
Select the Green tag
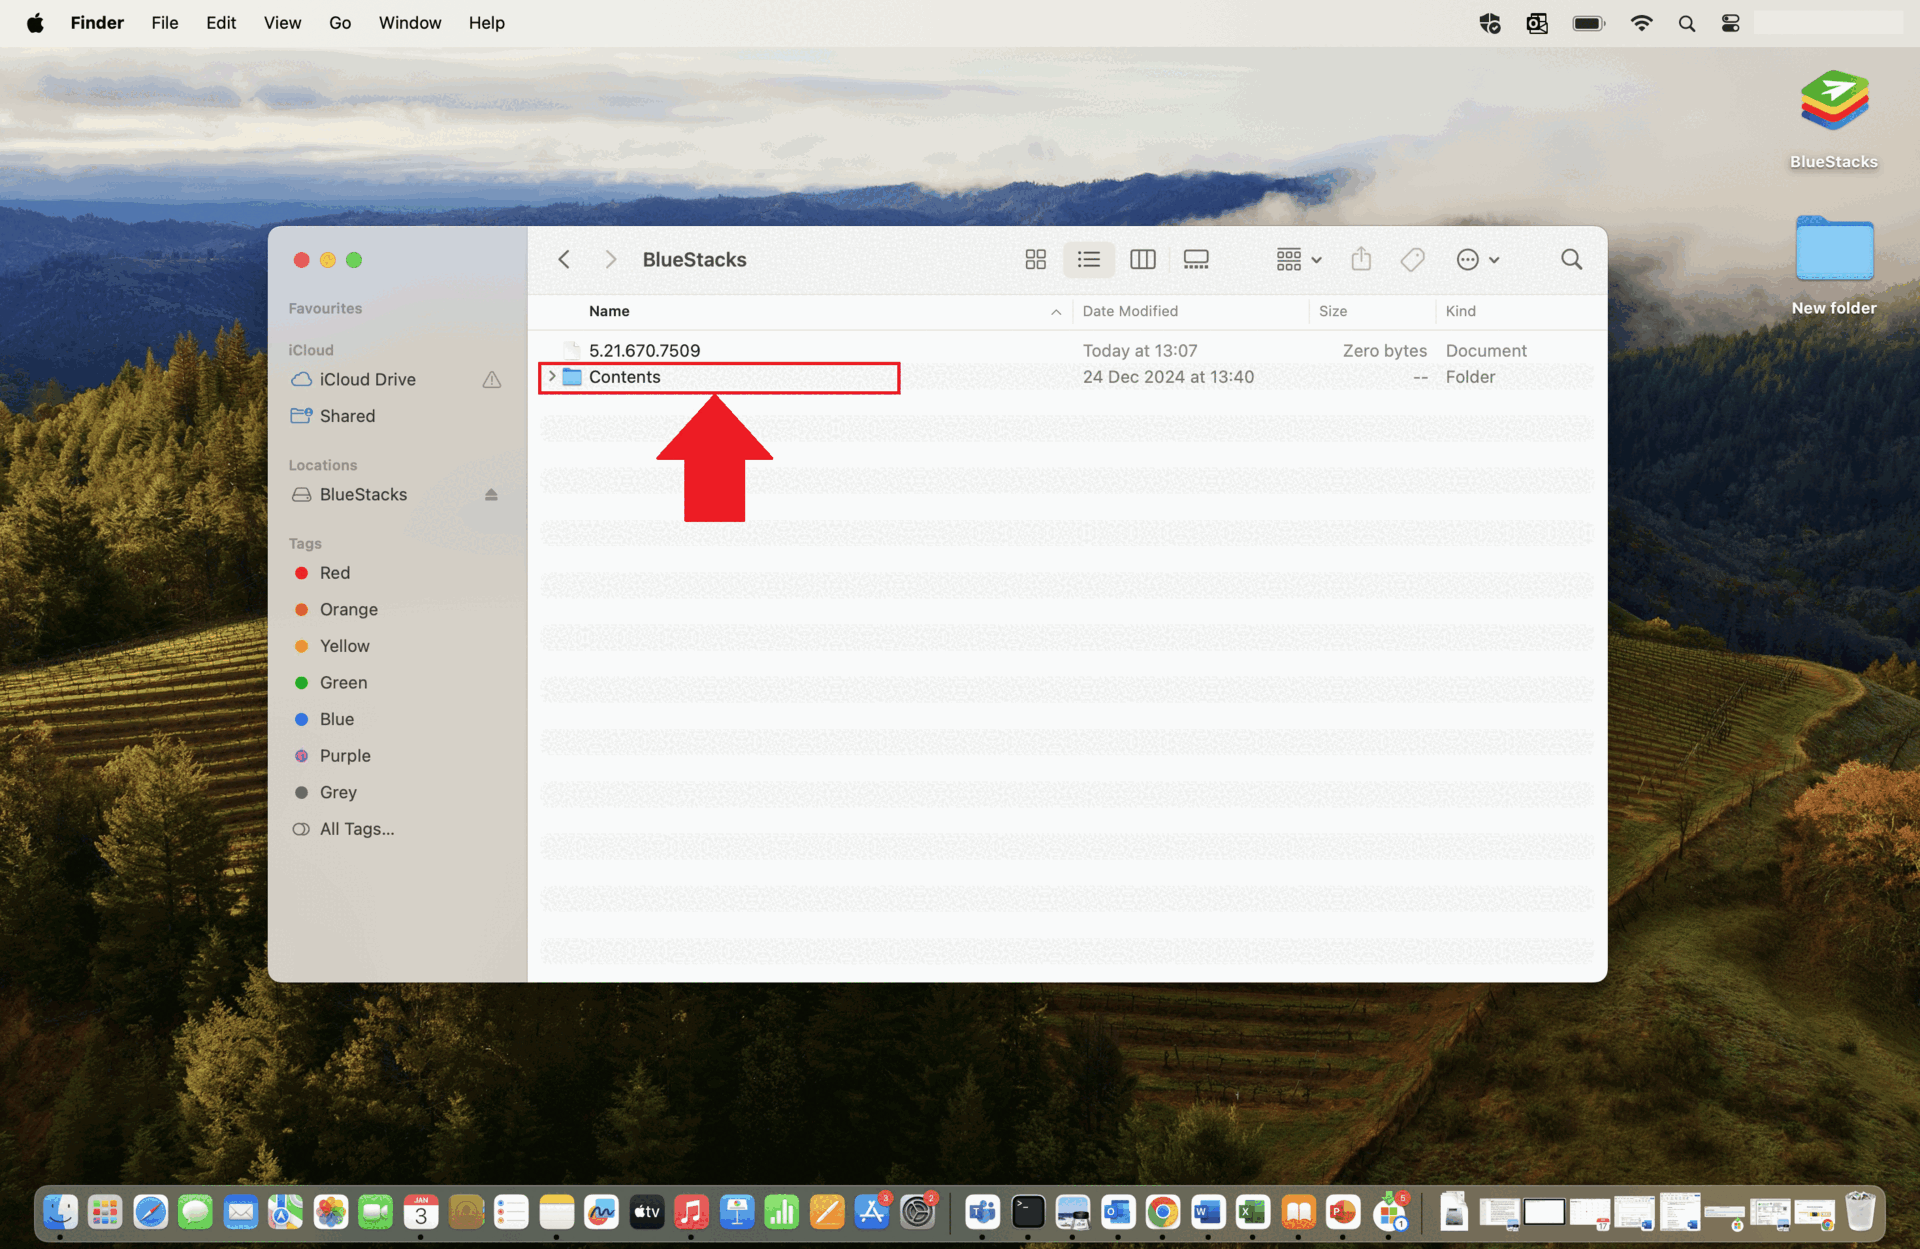[x=343, y=683]
